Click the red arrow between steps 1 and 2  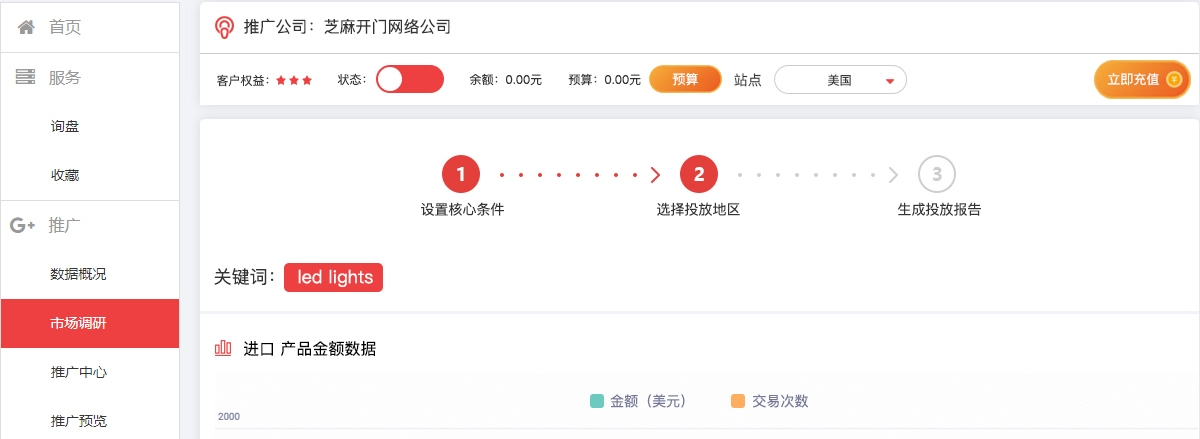click(x=655, y=175)
